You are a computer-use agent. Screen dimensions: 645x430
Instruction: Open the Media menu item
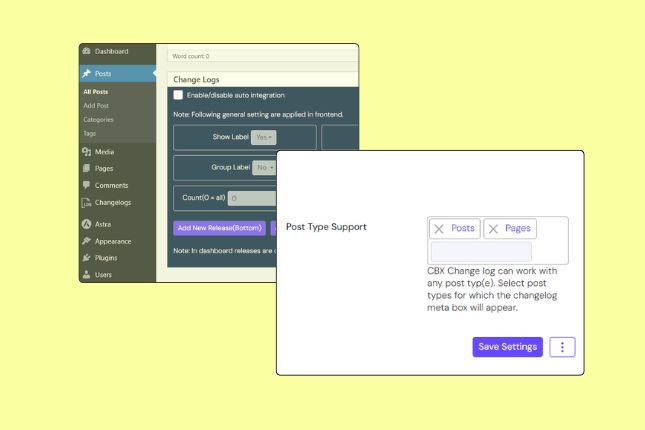pyautogui.click(x=118, y=152)
